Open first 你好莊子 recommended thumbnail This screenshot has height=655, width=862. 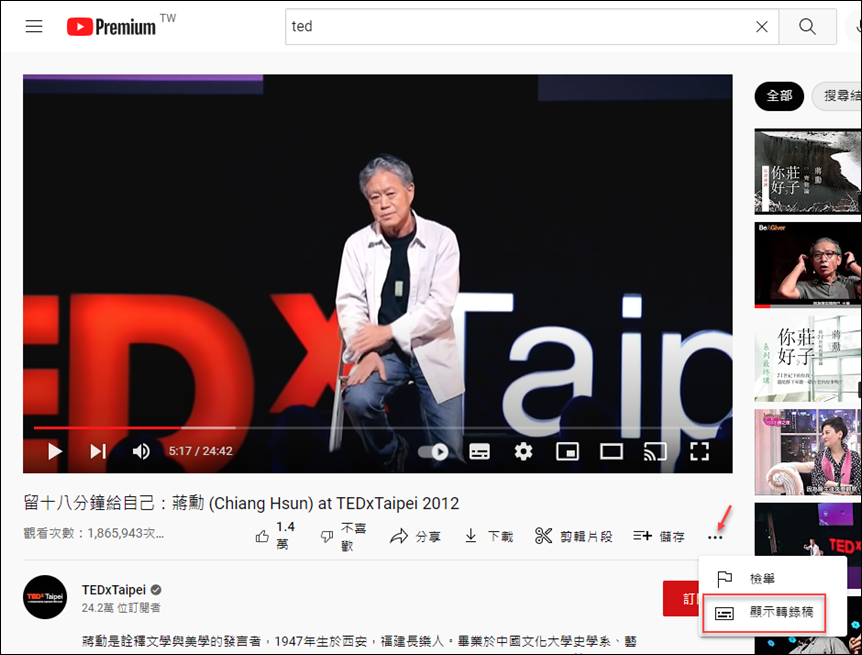[x=808, y=171]
